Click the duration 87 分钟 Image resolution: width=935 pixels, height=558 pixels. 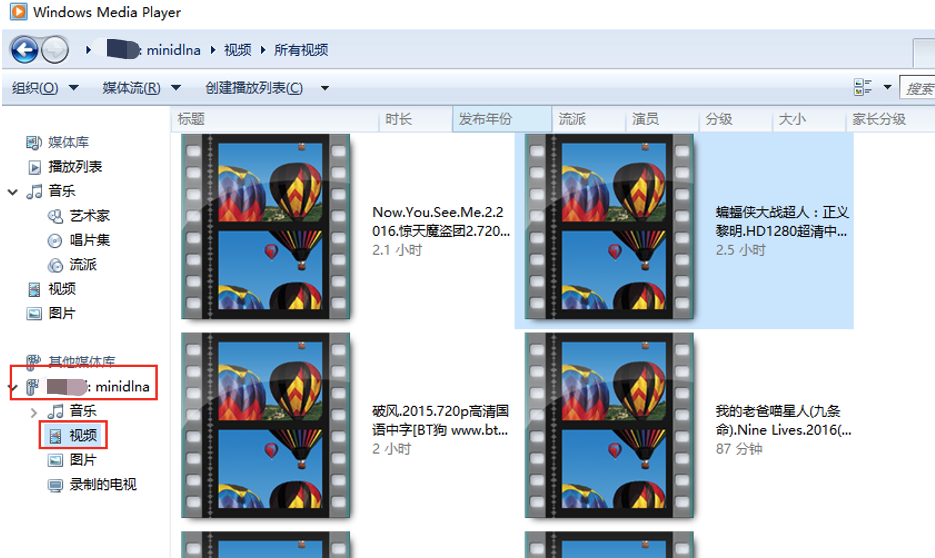[739, 449]
